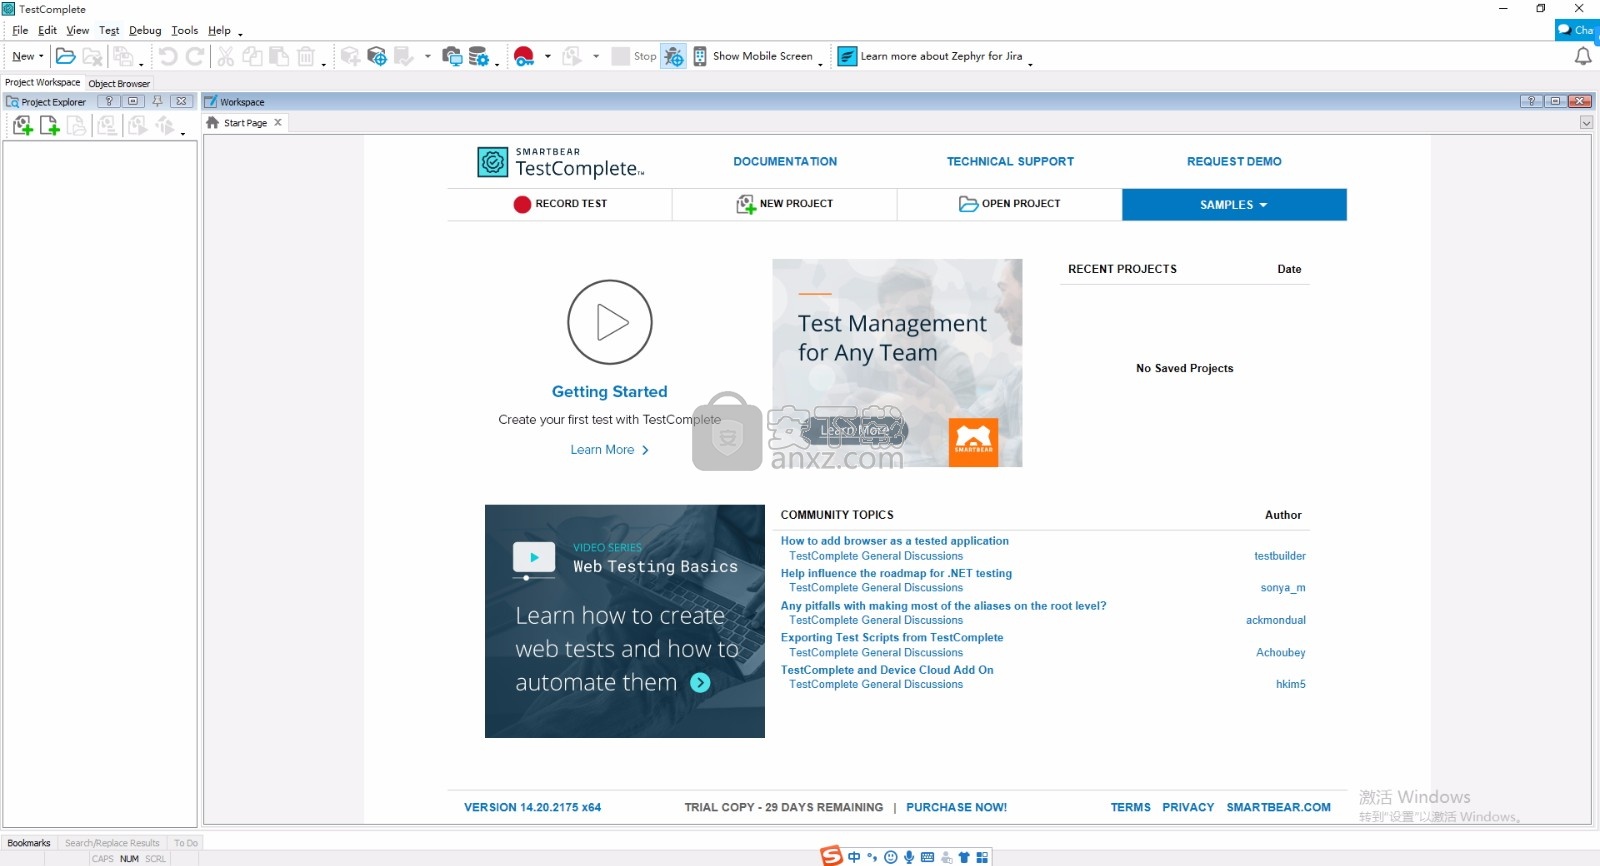
Task: Click the scissors Cut icon
Action: (226, 56)
